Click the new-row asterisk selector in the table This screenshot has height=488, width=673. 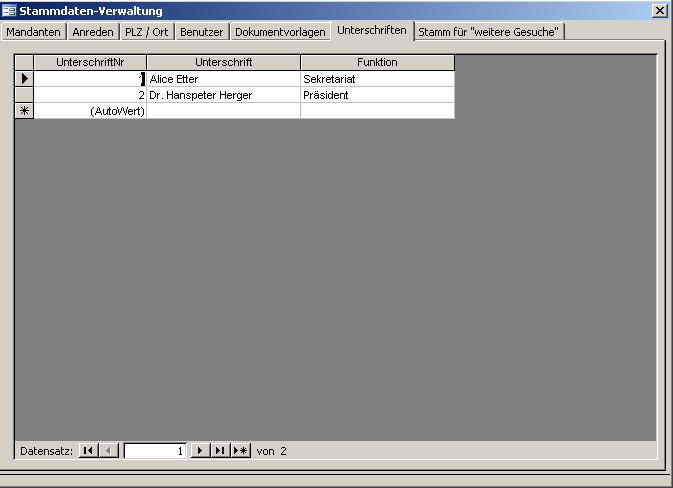point(24,111)
